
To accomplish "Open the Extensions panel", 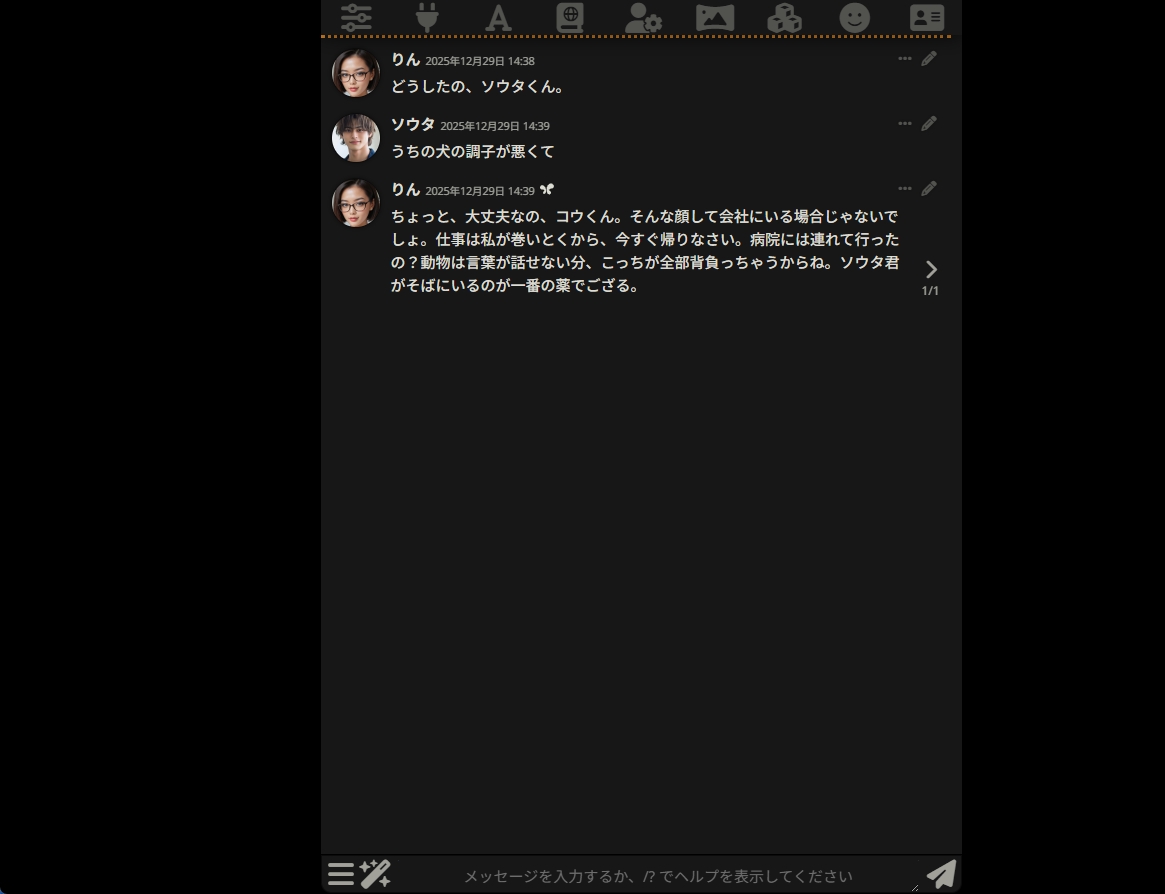I will click(784, 17).
